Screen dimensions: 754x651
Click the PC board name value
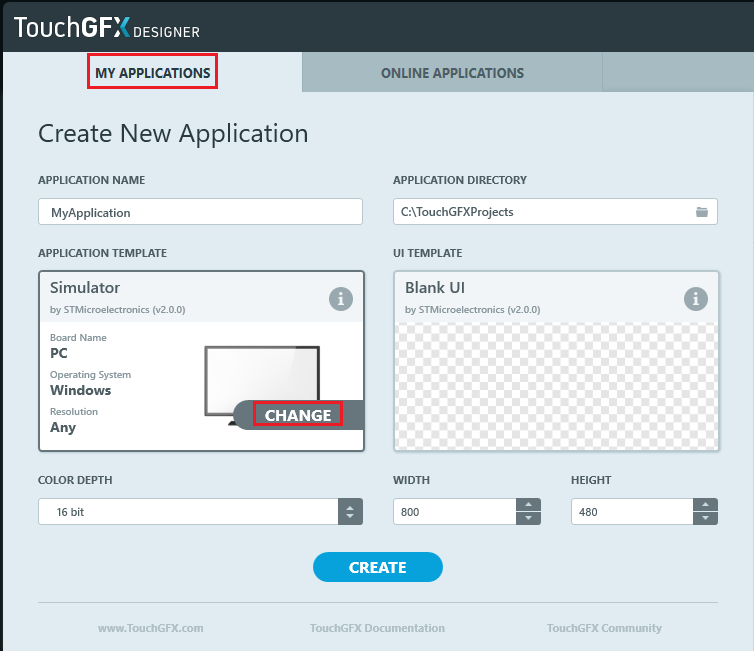59,353
